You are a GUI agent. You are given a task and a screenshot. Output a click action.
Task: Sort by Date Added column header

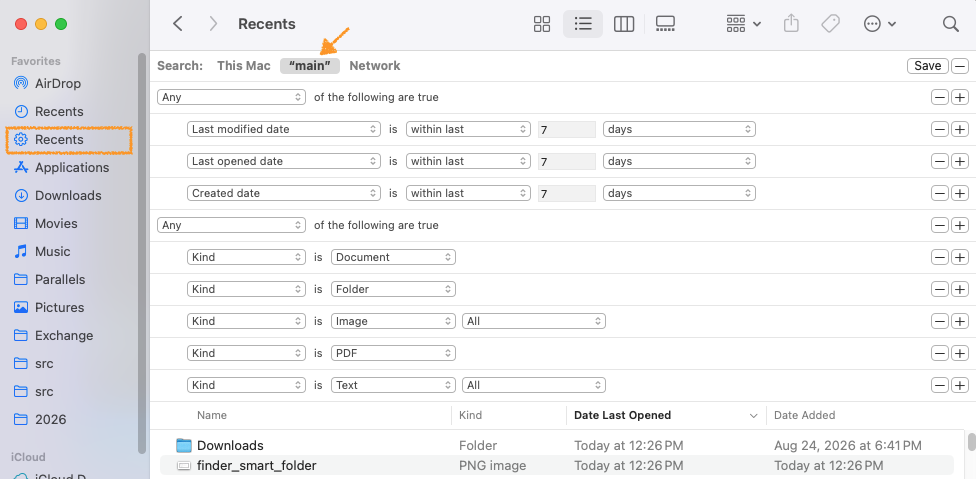click(x=804, y=416)
